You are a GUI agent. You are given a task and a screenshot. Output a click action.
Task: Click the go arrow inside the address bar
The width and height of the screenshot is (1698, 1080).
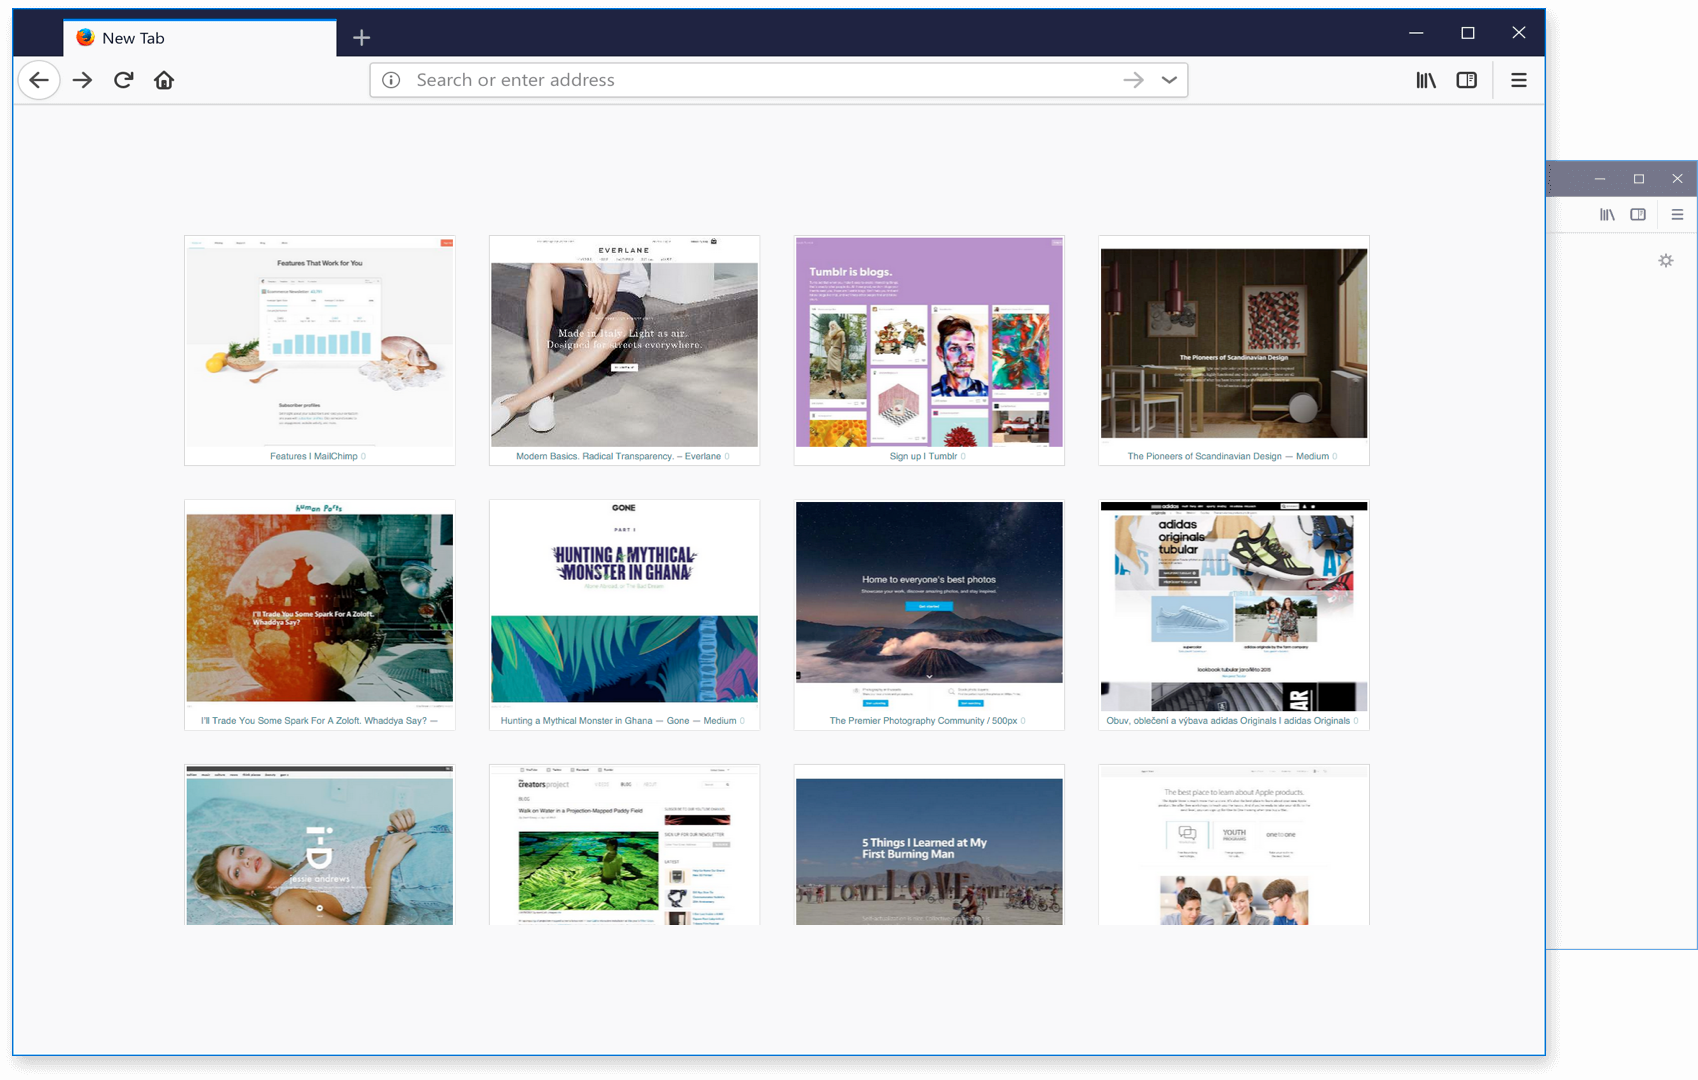point(1133,79)
